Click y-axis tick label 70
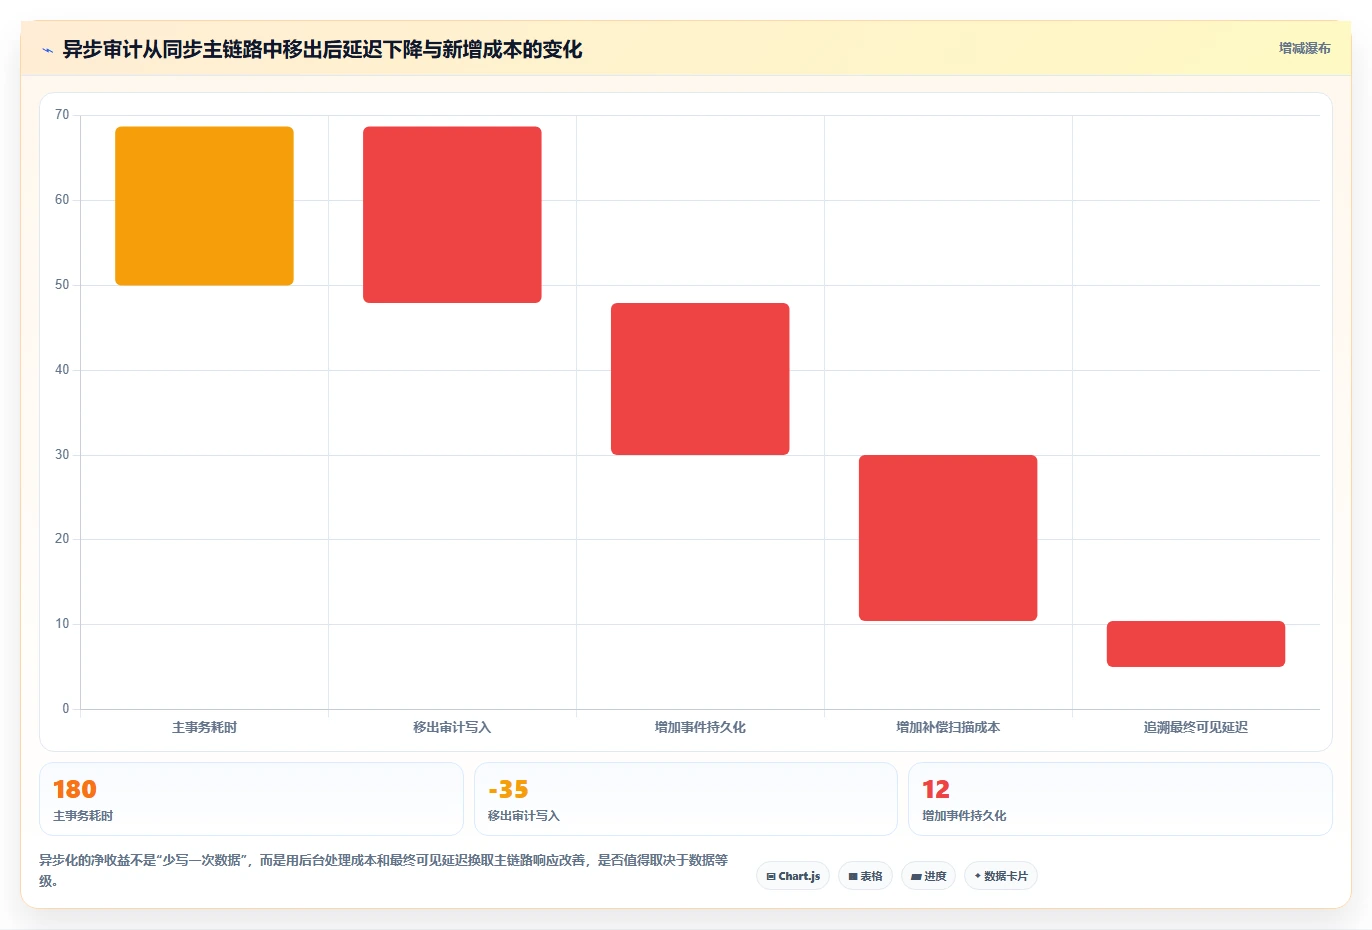Screen dimensions: 1372x930 click(62, 115)
